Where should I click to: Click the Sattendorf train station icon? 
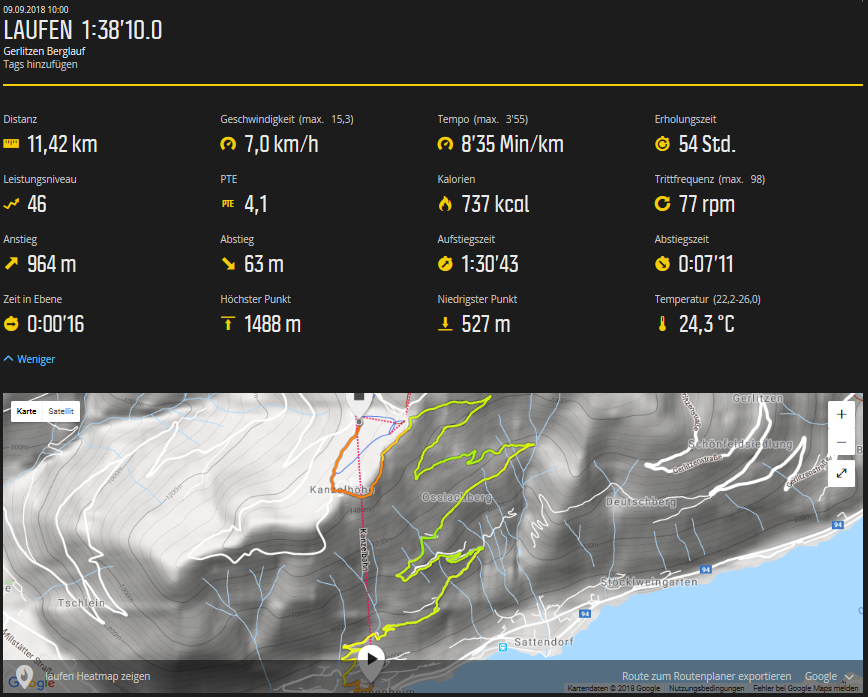[503, 648]
